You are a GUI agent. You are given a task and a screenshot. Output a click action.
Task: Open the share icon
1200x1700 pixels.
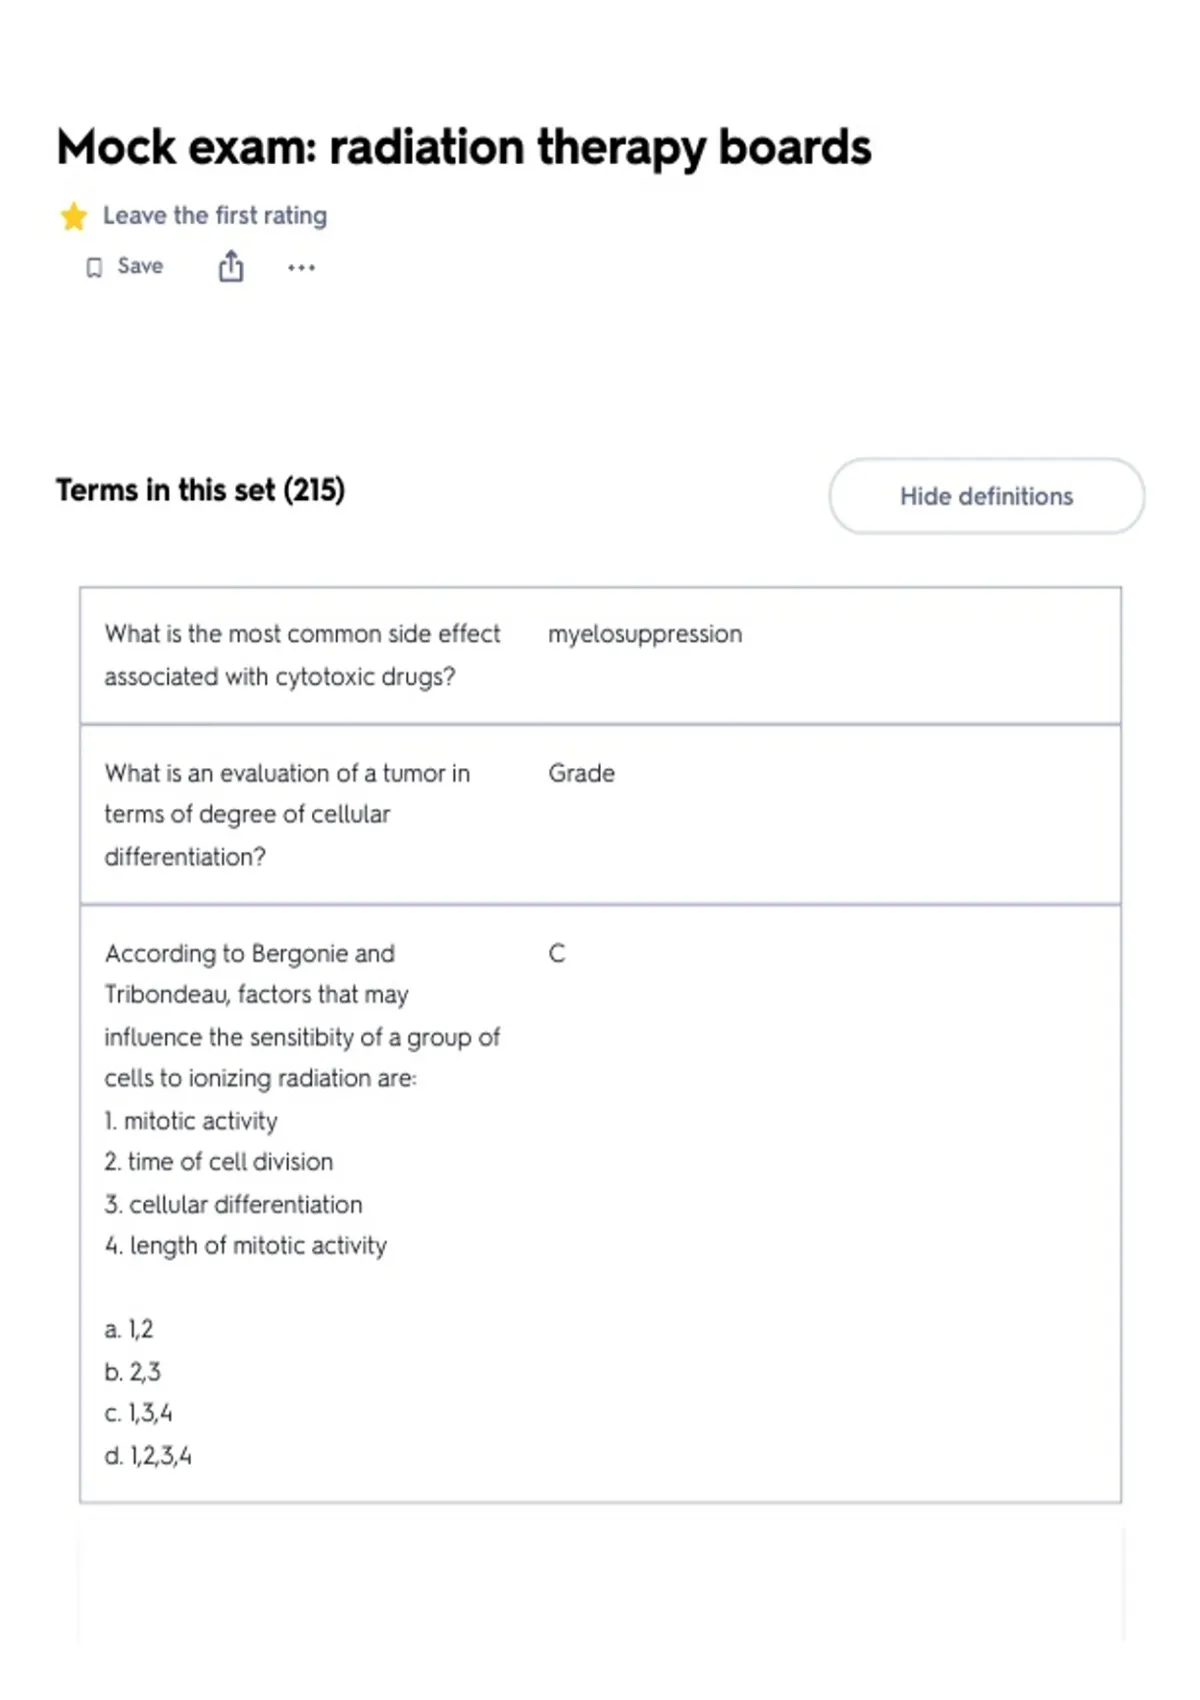tap(231, 267)
